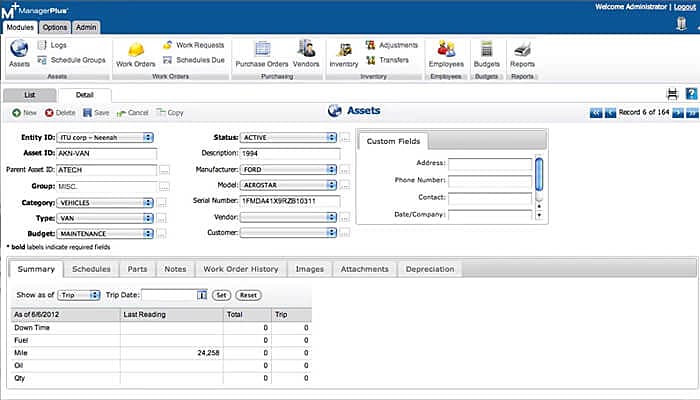Click the building icon under Logout

click(x=681, y=23)
